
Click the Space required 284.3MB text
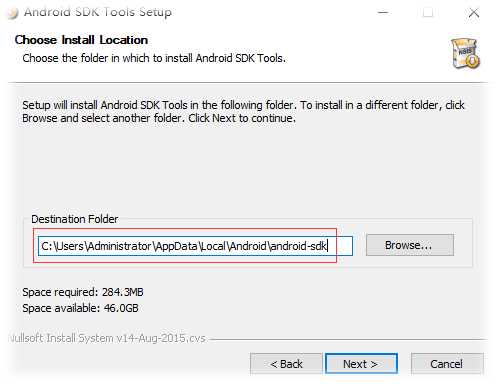[x=83, y=292]
